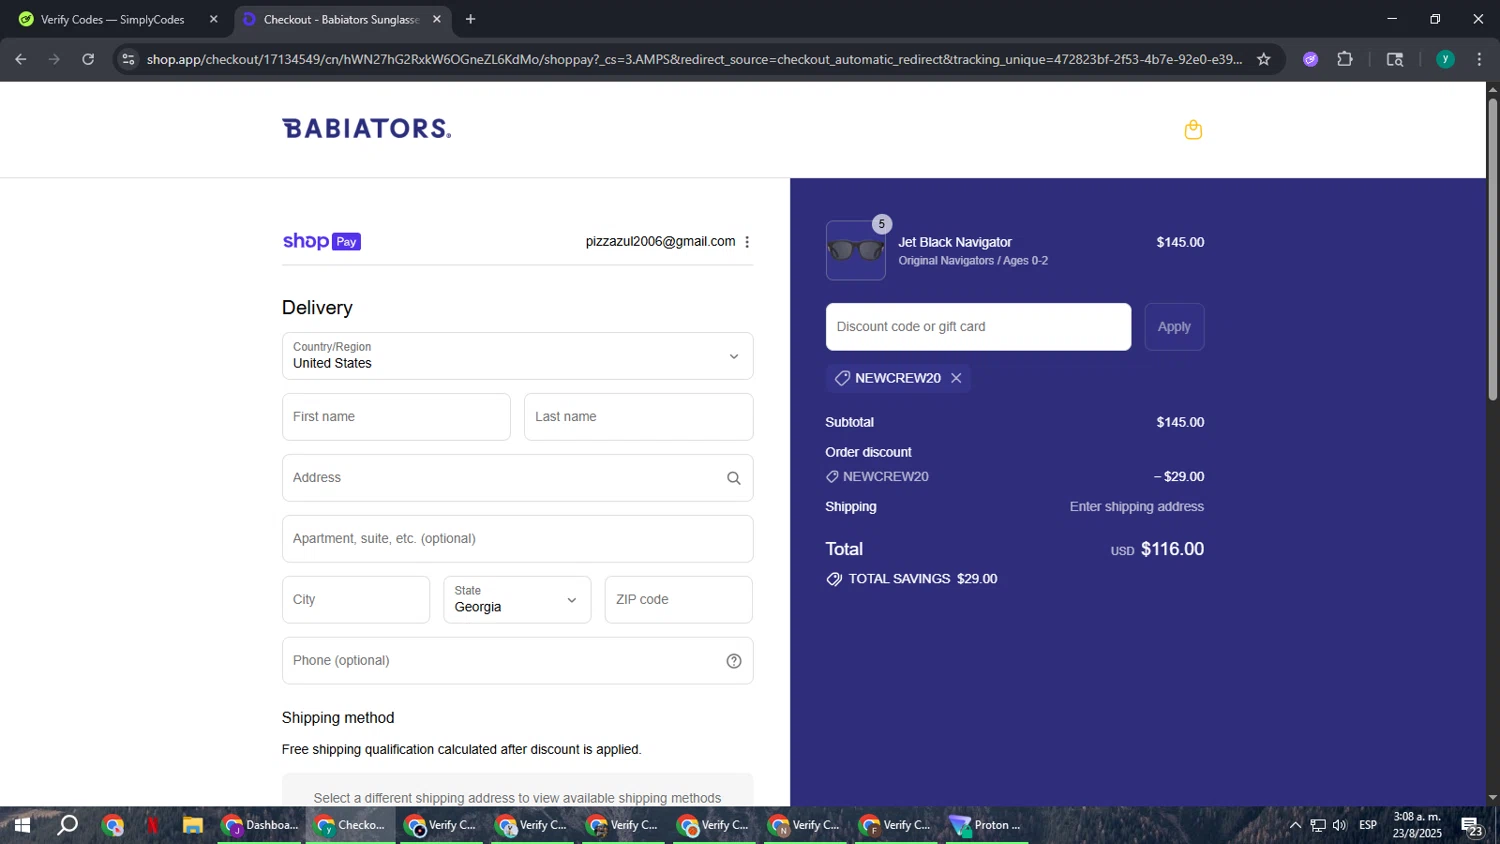The width and height of the screenshot is (1500, 844).
Task: Click the Babiators logo
Action: pyautogui.click(x=366, y=128)
